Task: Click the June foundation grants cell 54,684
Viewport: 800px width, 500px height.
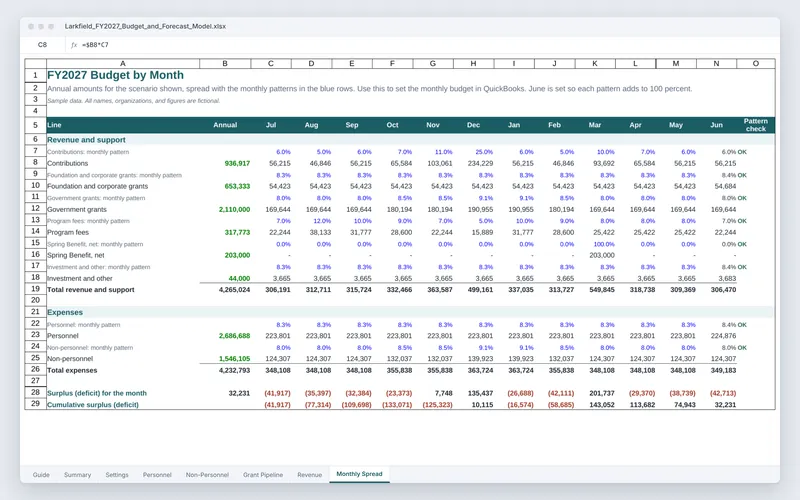Action: click(x=725, y=186)
